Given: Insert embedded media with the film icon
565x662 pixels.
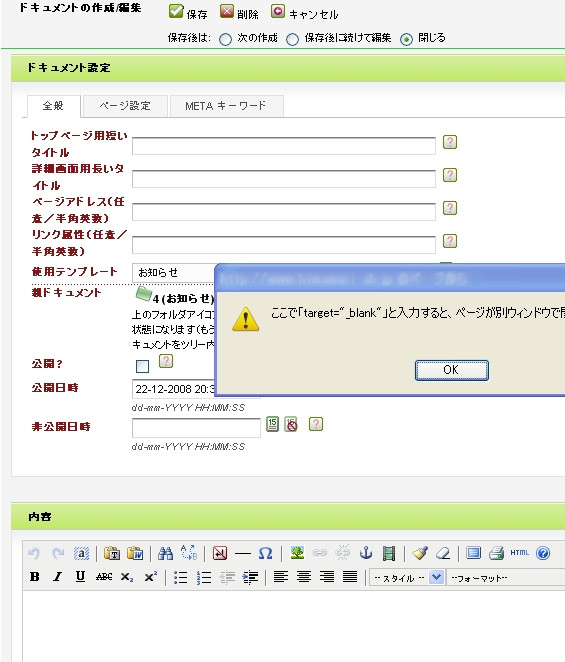Looking at the screenshot, I should [x=389, y=553].
